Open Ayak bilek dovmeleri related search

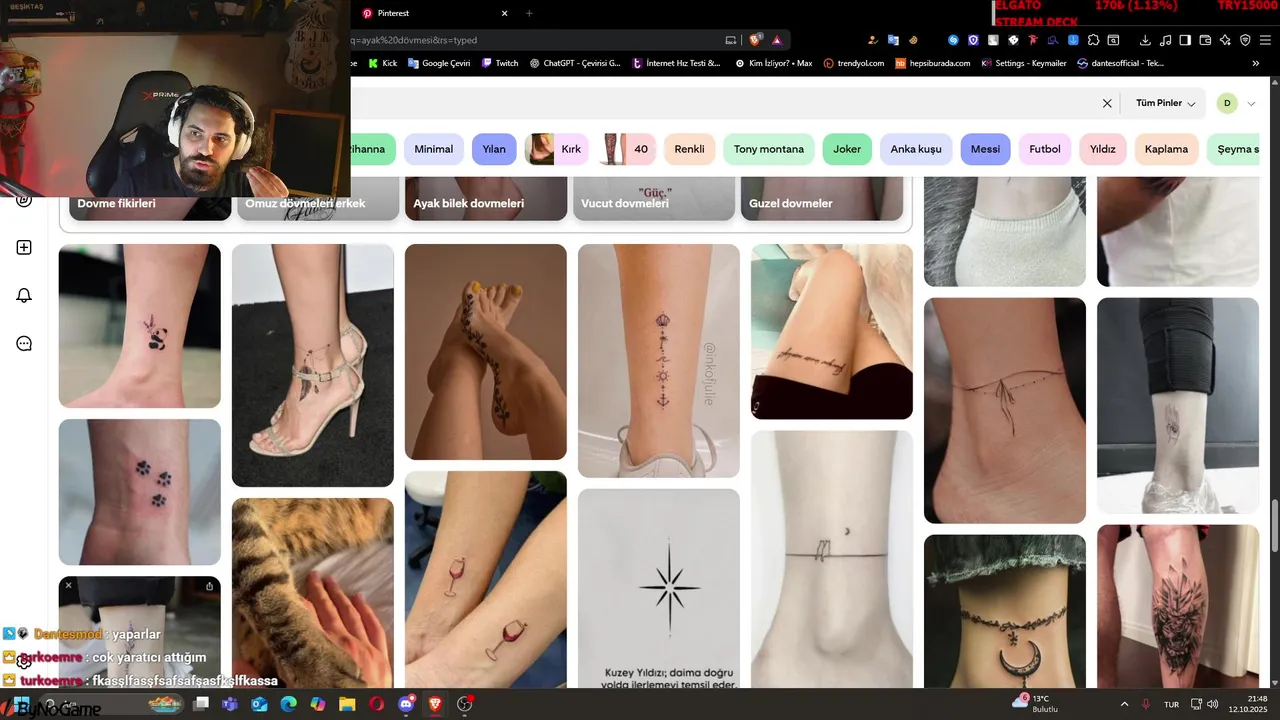(x=484, y=199)
